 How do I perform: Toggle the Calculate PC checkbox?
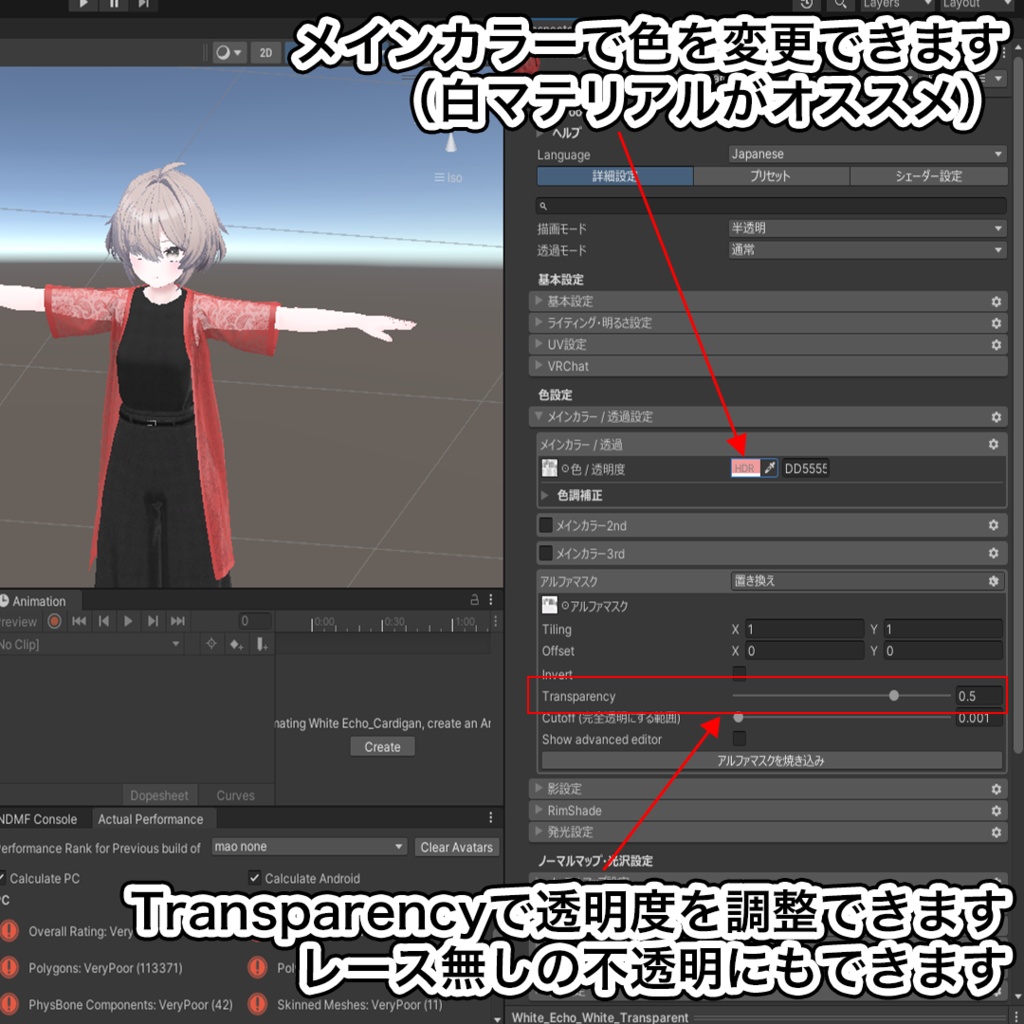click(1, 878)
